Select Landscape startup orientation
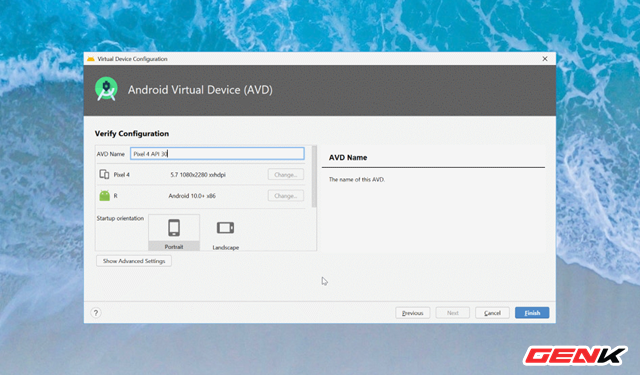Screen dimensions: 640x375 click(x=225, y=232)
